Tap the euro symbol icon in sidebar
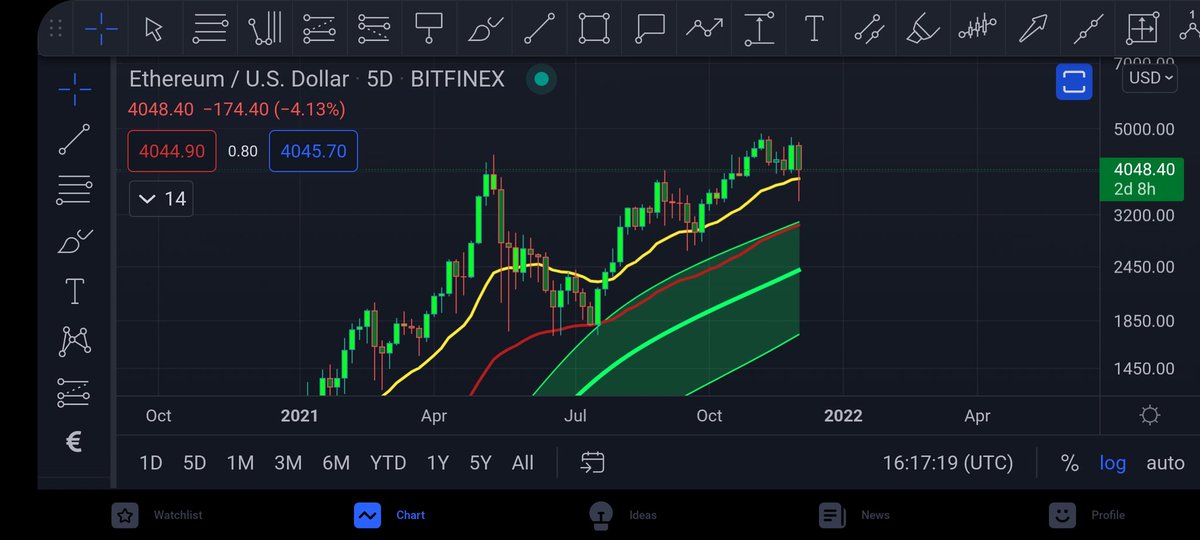The width and height of the screenshot is (1200, 540). tap(74, 442)
